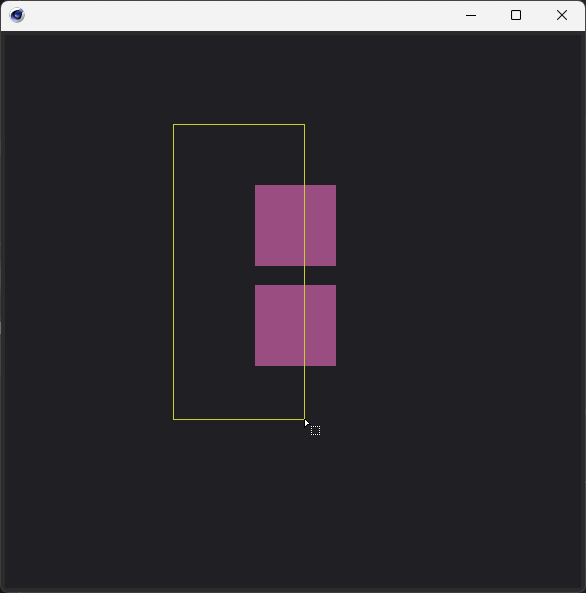This screenshot has width=586, height=593.
Task: Maximize the window
Action: tap(516, 16)
